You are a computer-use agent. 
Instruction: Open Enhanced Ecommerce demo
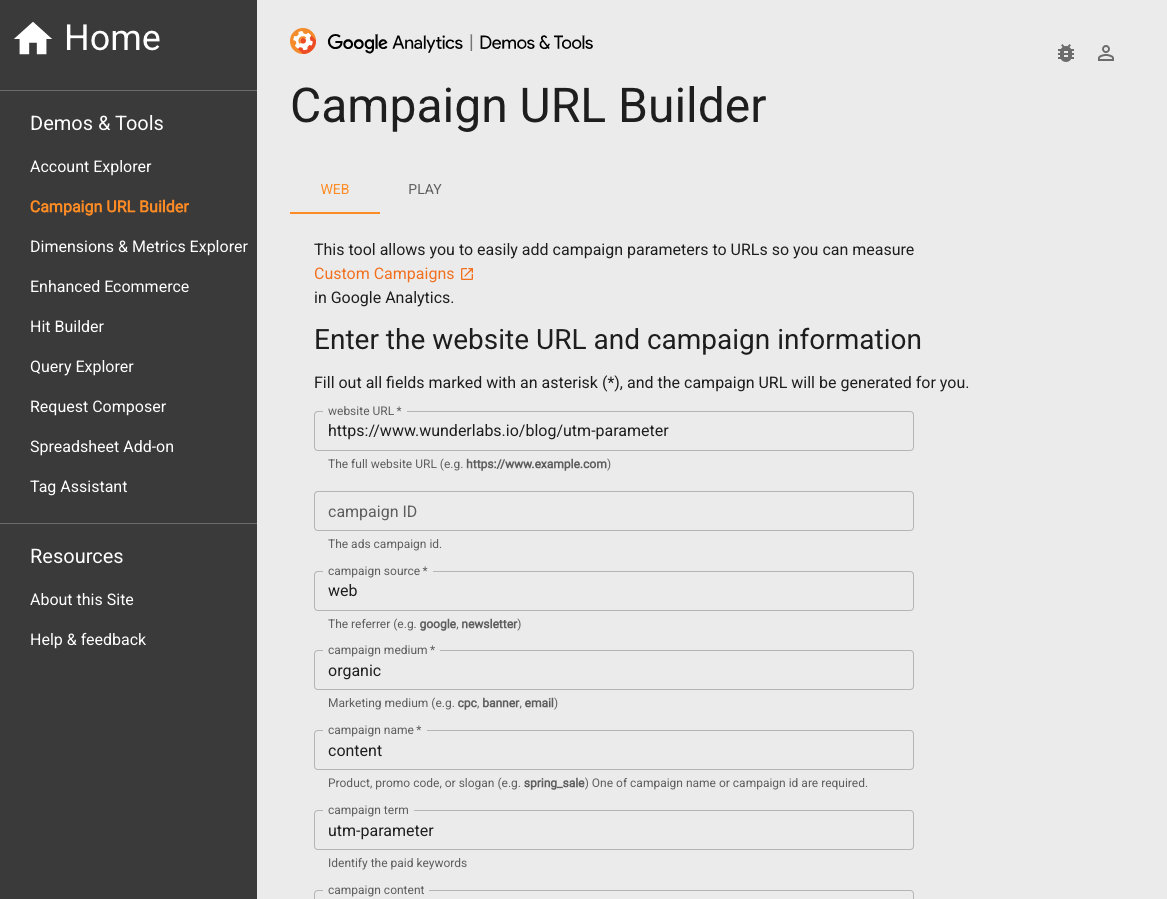109,287
